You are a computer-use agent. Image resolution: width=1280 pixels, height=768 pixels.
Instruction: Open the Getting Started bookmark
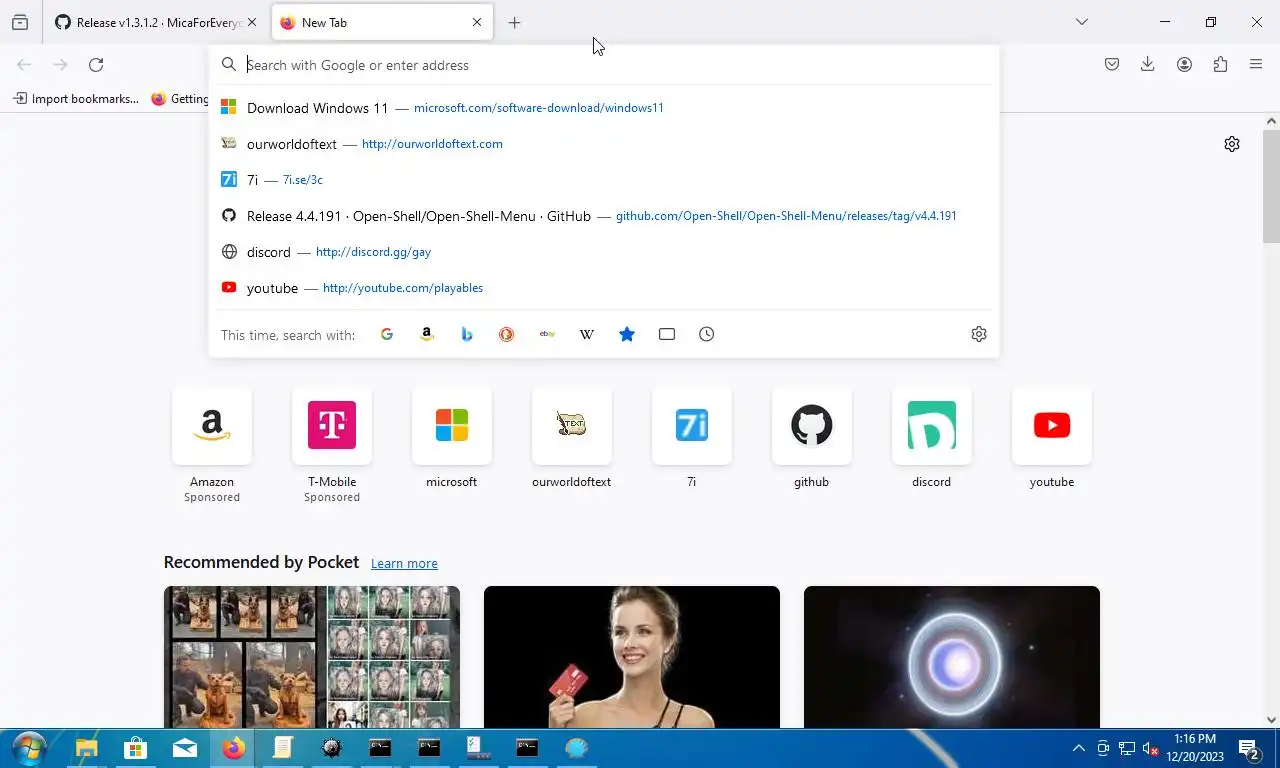coord(179,99)
